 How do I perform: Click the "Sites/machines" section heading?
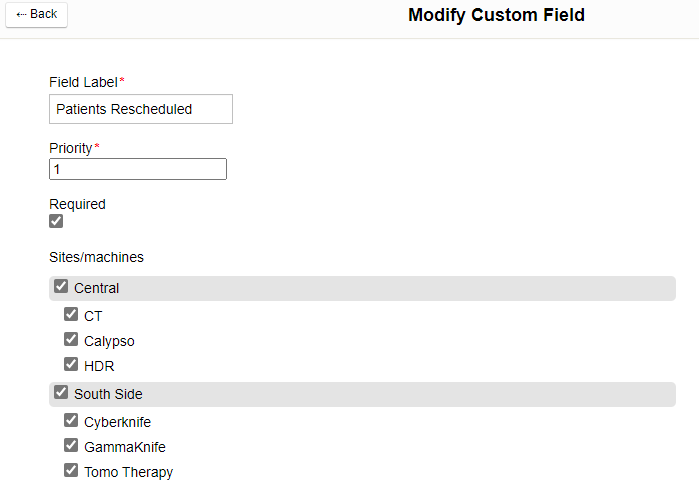[x=96, y=257]
